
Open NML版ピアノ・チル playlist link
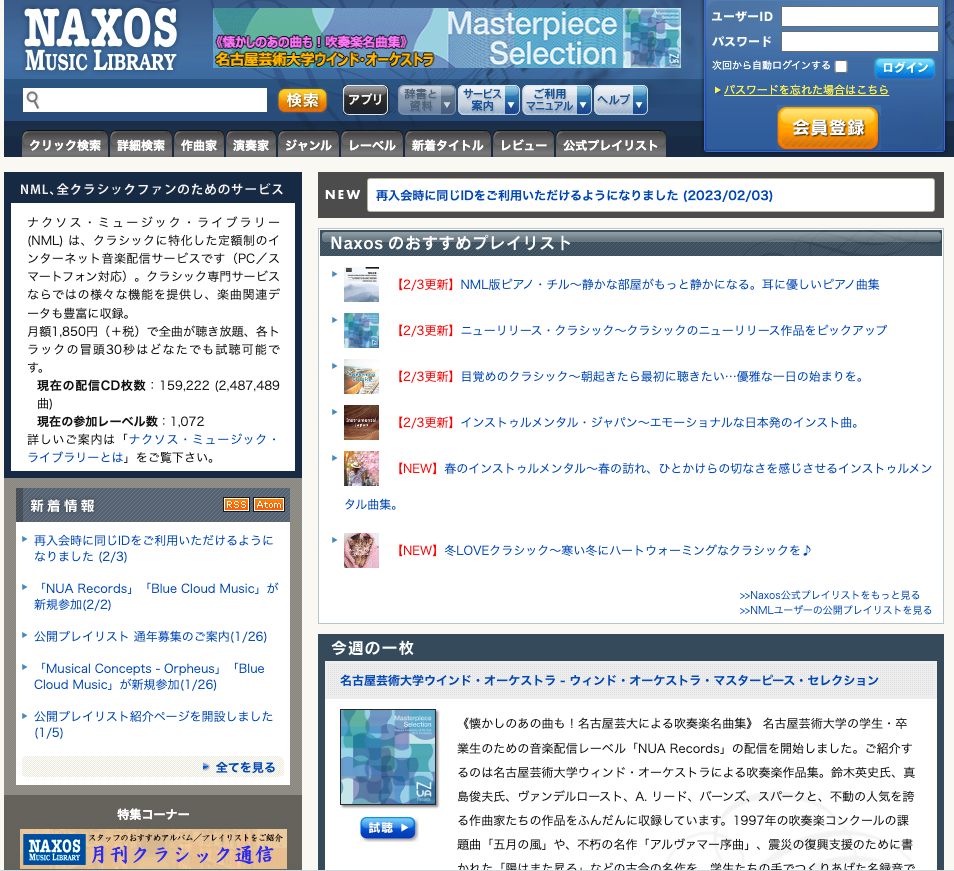coord(670,284)
